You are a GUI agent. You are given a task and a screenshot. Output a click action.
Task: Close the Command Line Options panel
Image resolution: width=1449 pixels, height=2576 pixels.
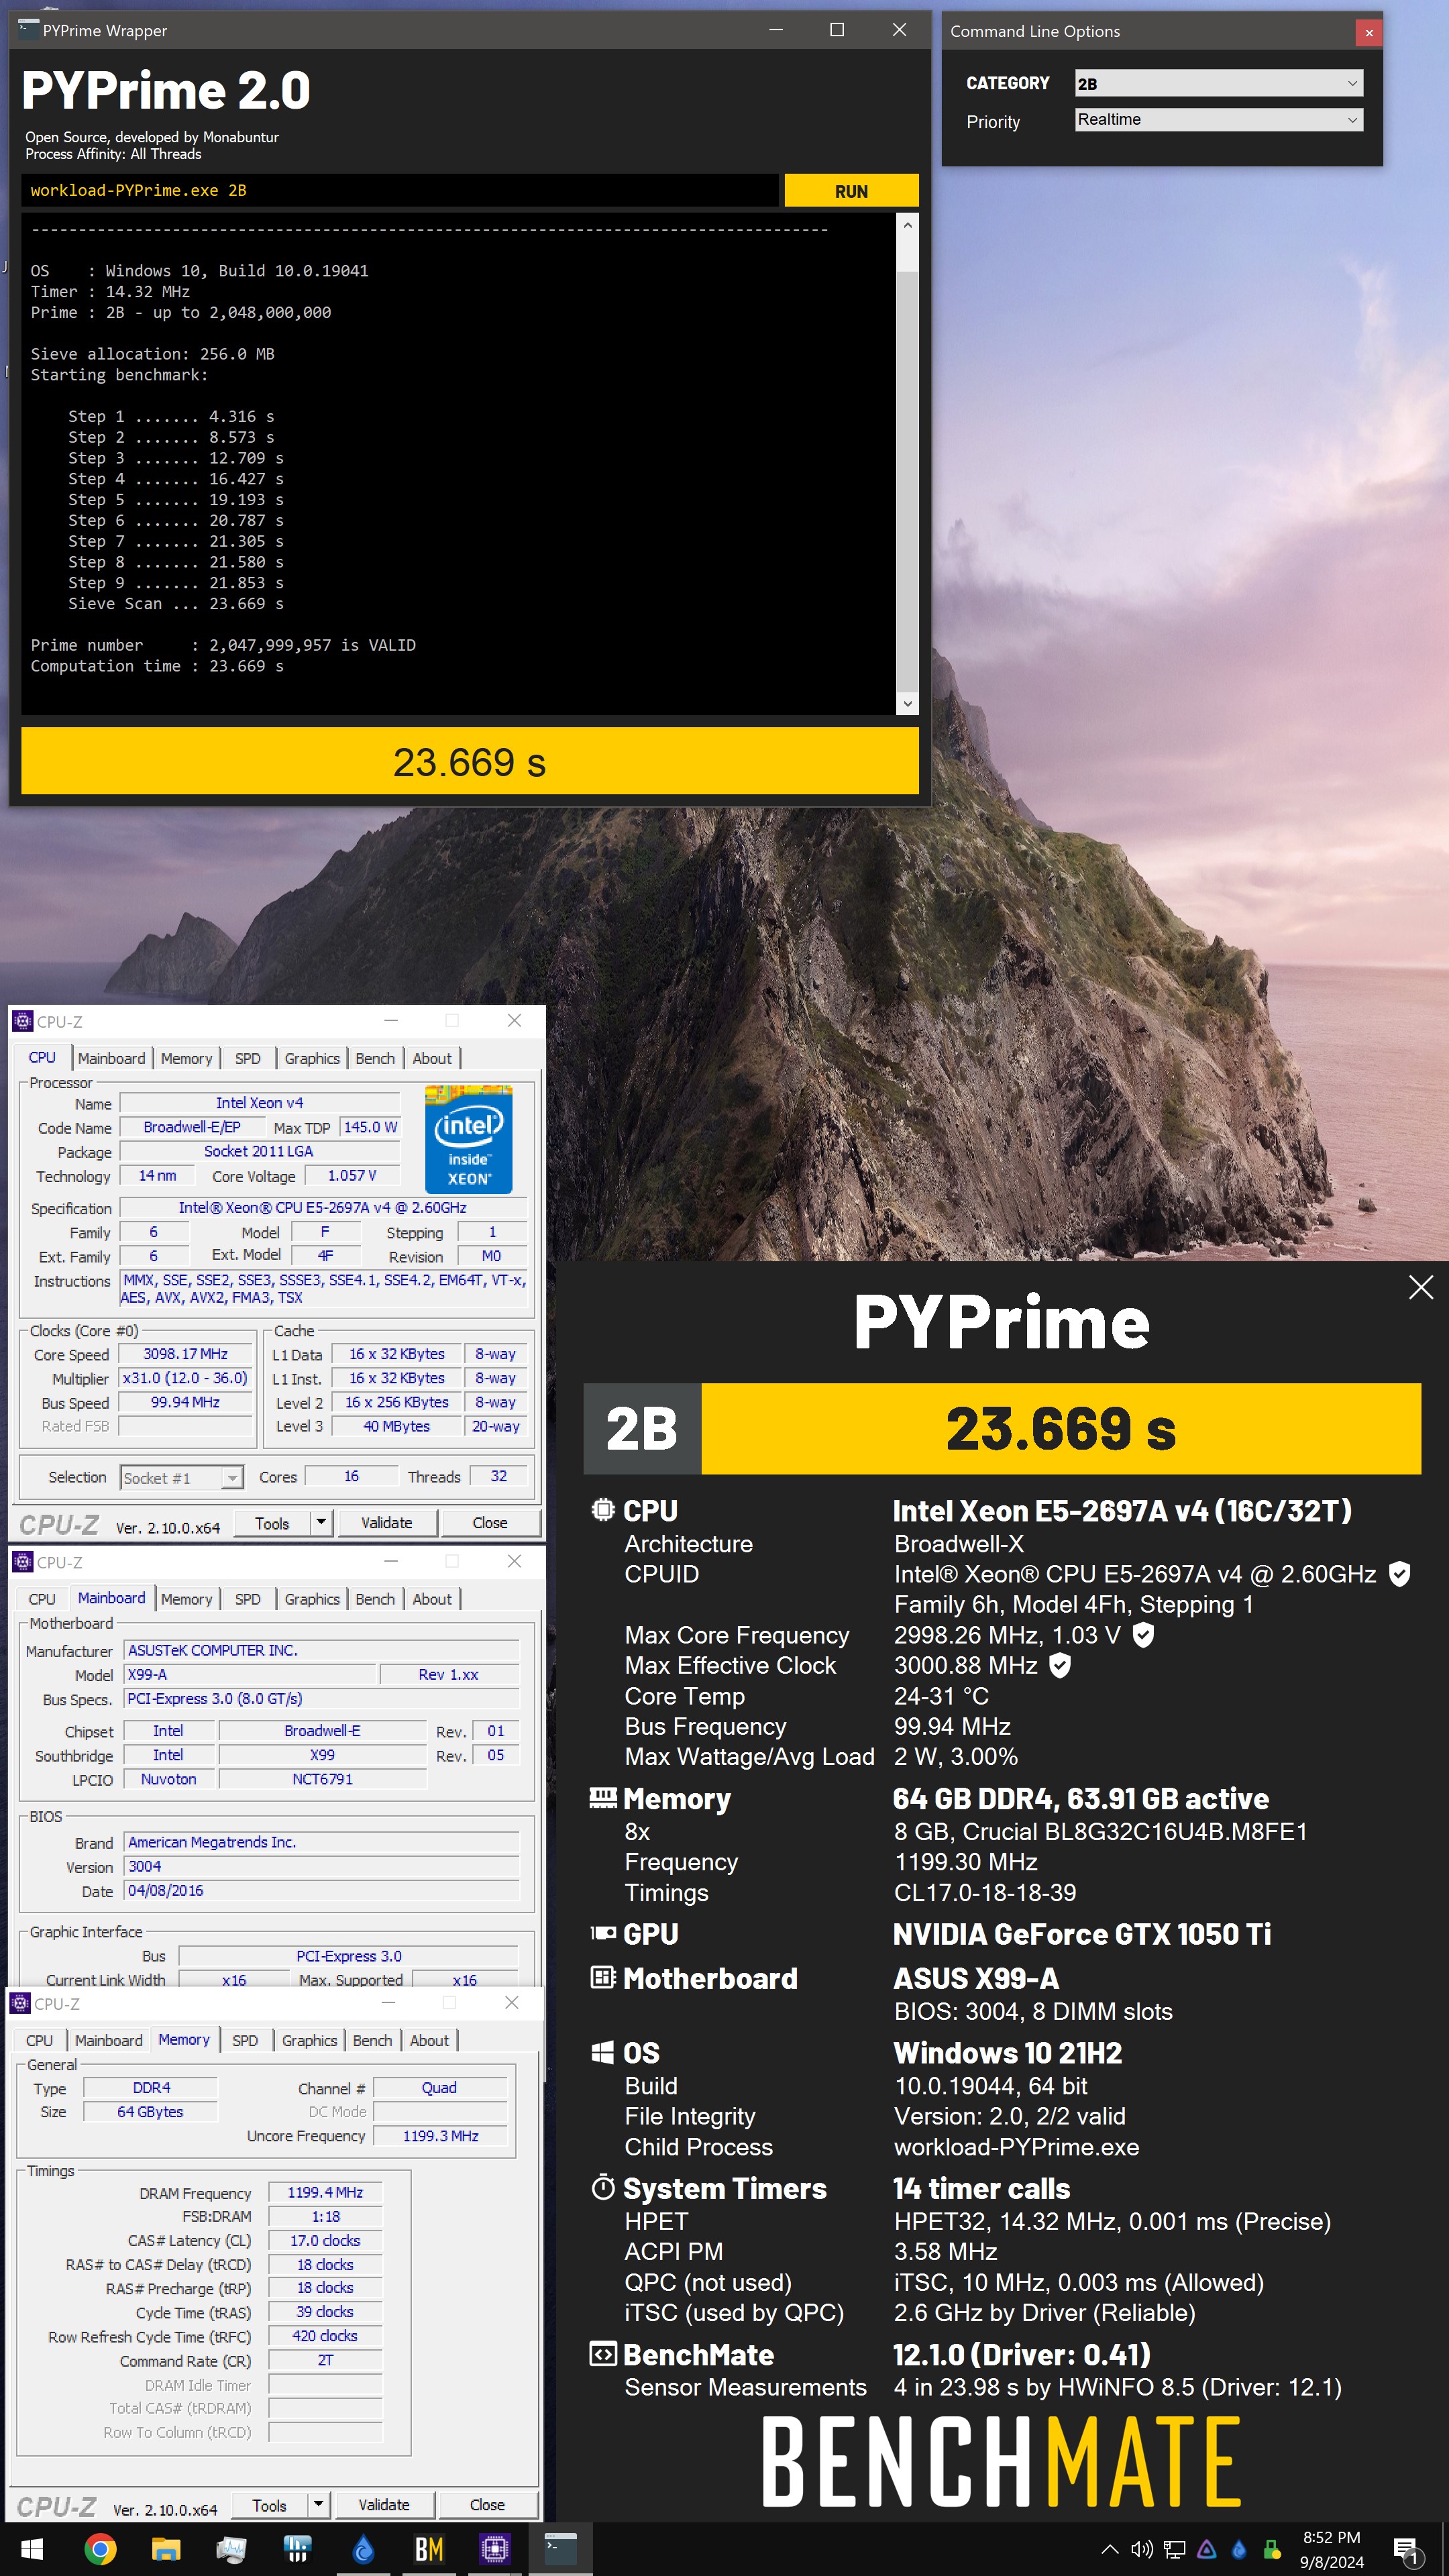click(x=1368, y=32)
